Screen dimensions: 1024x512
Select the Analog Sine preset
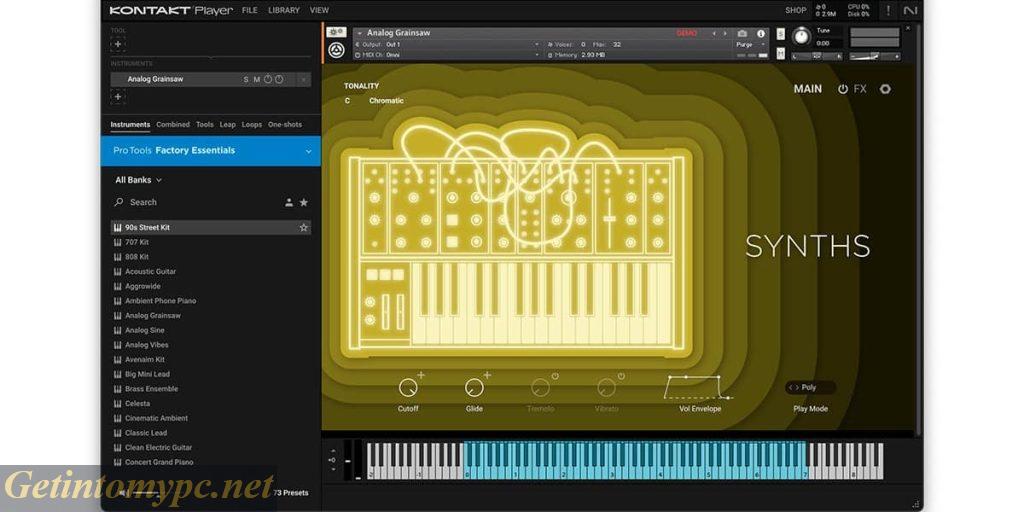pyautogui.click(x=211, y=330)
